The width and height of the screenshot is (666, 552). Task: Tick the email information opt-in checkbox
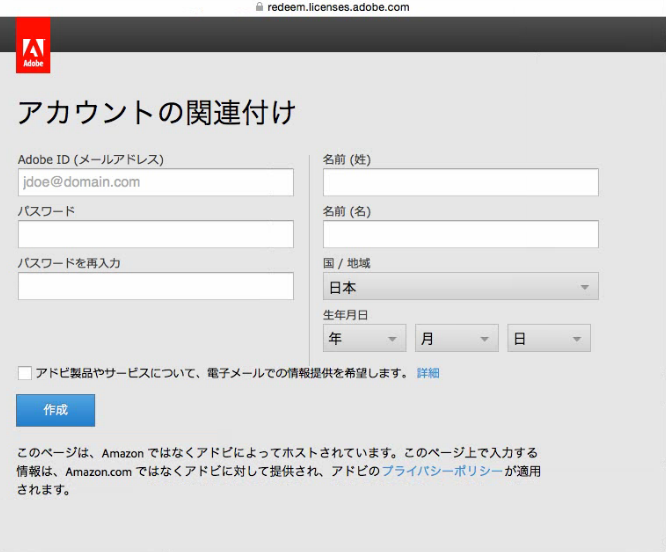[x=25, y=373]
